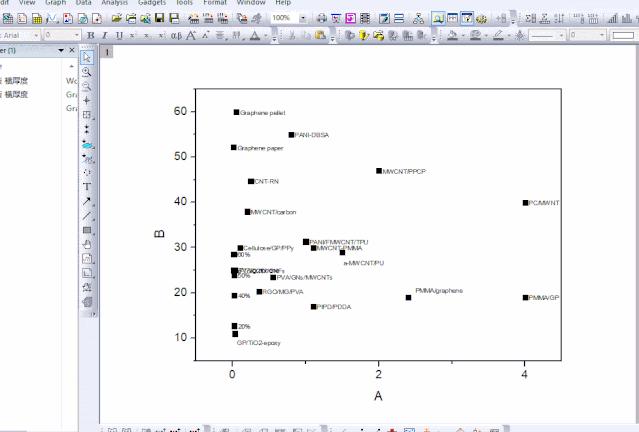Select the Screen Reader crosshair tool
The width and height of the screenshot is (639, 432).
[86, 101]
